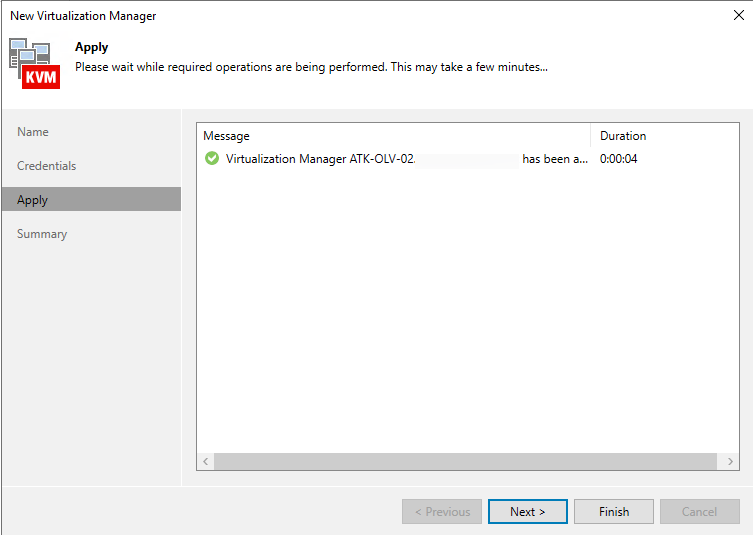Go to the Credentials wizard step
Viewport: 753px width, 535px height.
47,166
